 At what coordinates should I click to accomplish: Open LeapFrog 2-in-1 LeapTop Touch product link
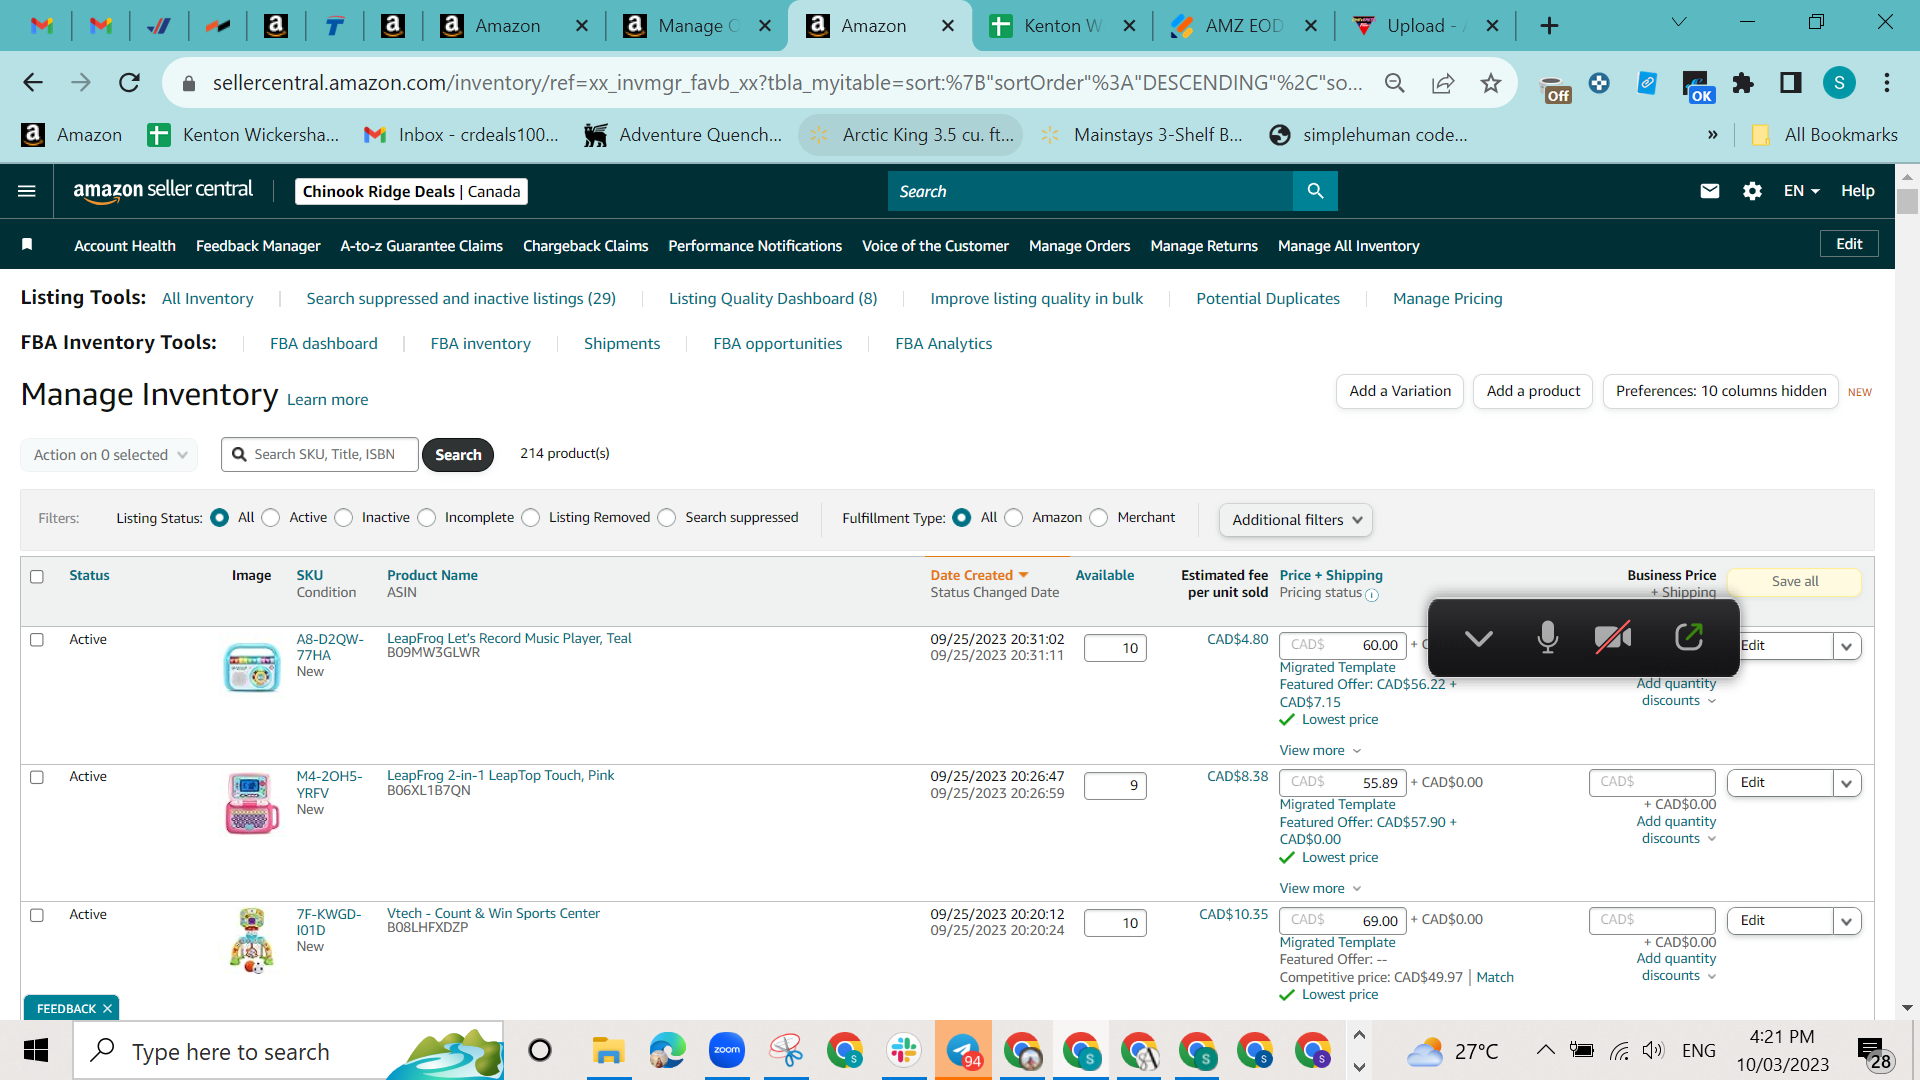point(501,776)
